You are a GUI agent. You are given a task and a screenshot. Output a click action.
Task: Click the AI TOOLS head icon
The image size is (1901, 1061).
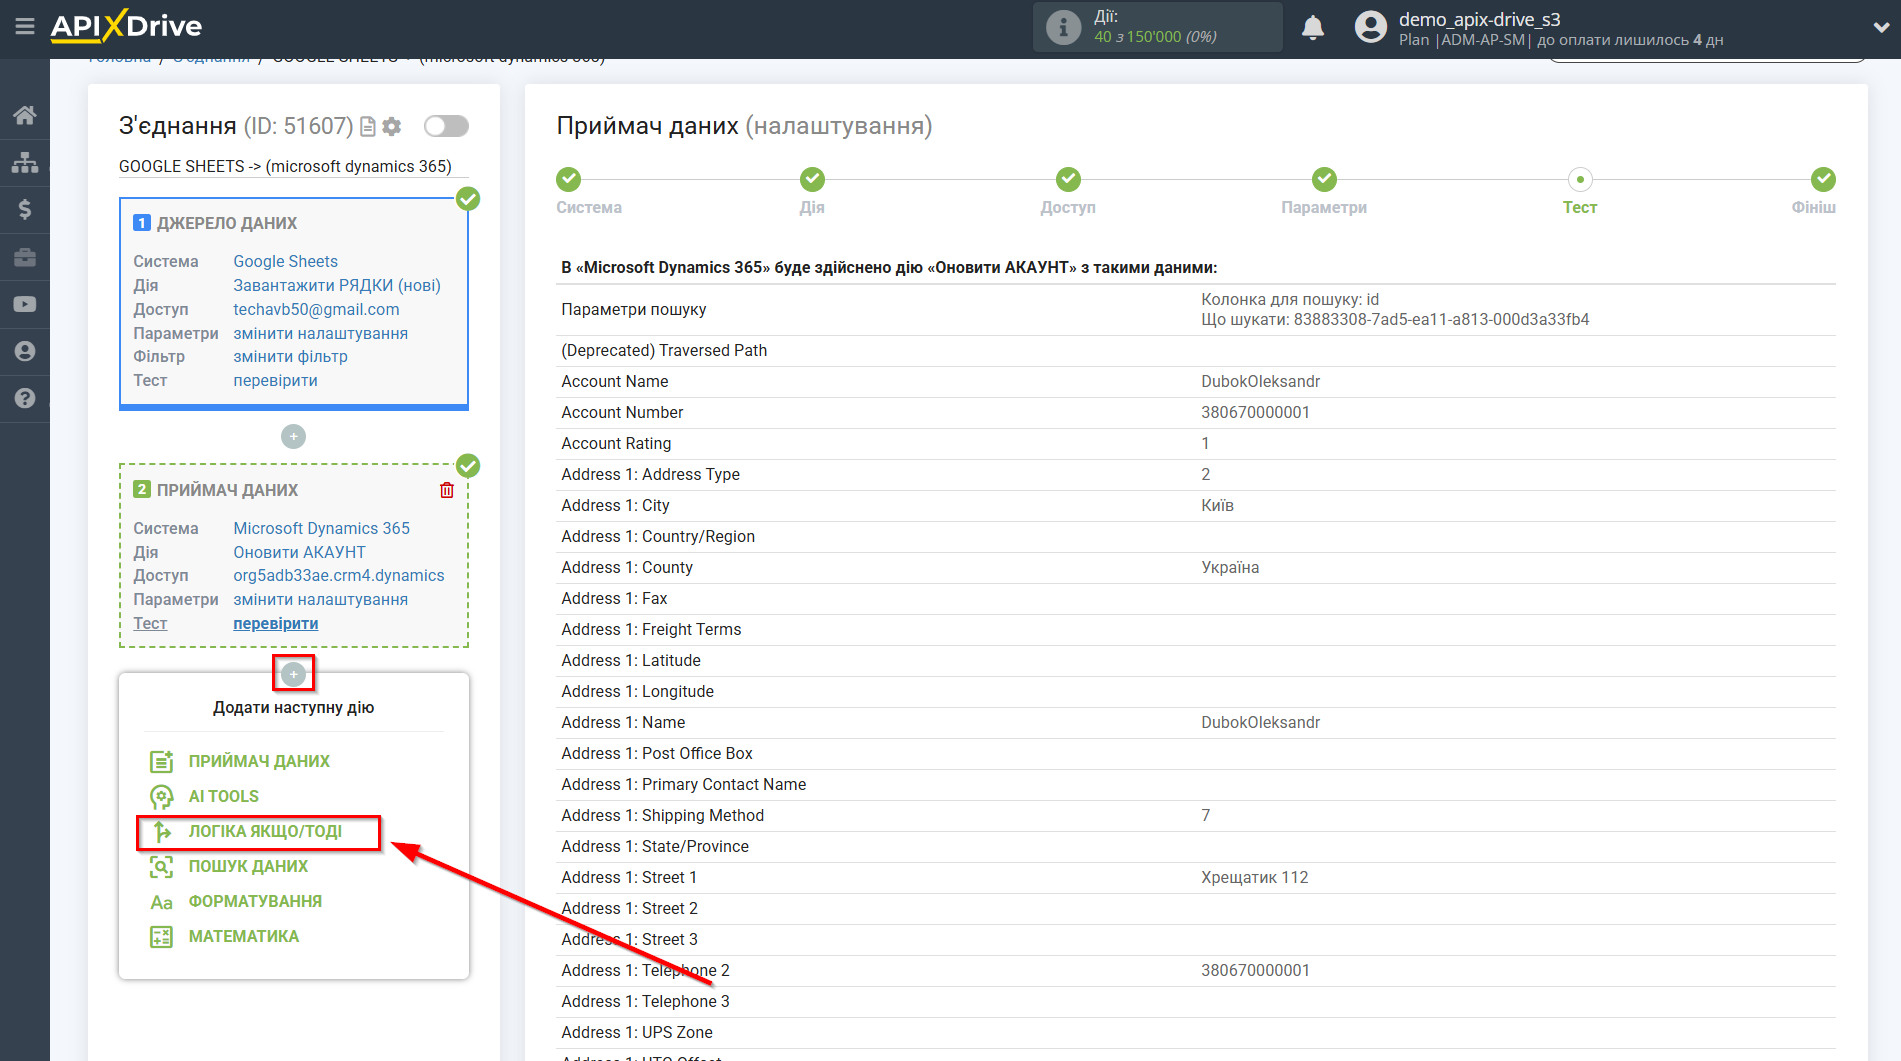161,797
